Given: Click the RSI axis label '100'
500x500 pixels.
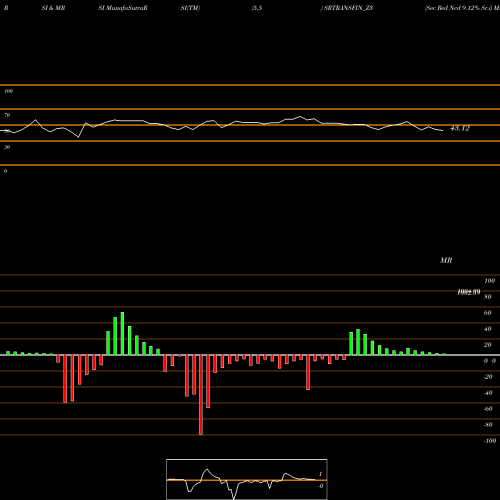Looking at the screenshot, I should (8, 91).
